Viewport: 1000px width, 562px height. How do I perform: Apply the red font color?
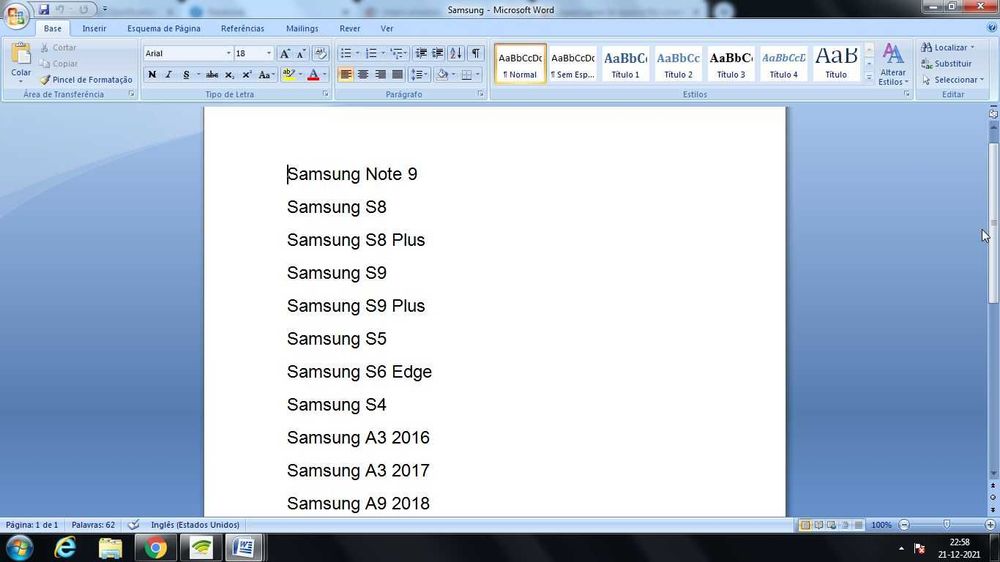coord(313,75)
